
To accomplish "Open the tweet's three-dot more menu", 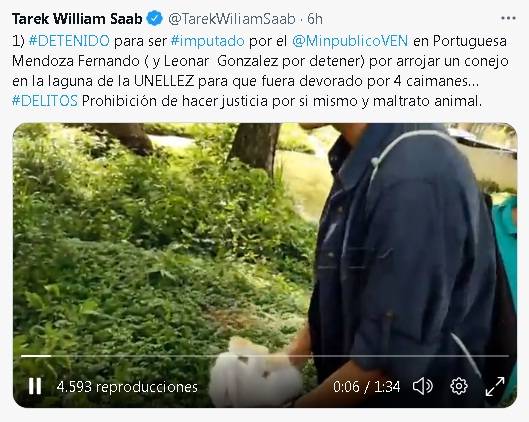I will coord(508,18).
